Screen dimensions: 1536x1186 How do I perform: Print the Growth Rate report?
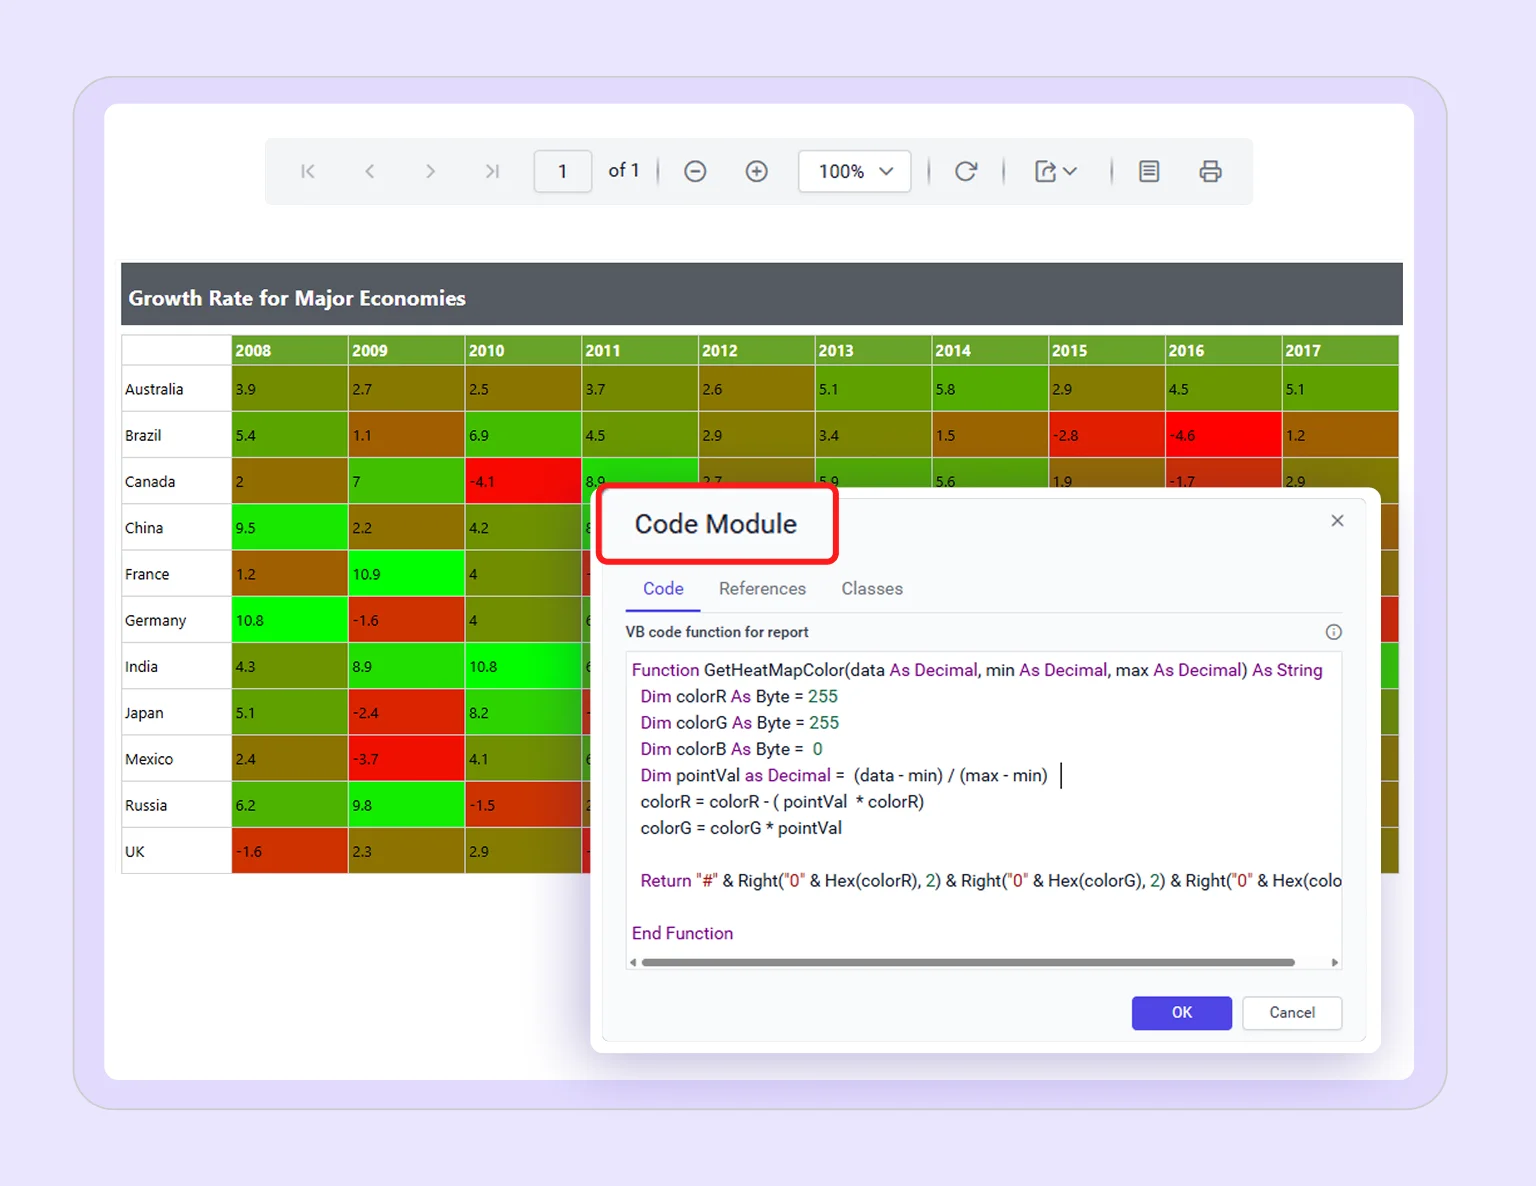click(1211, 171)
